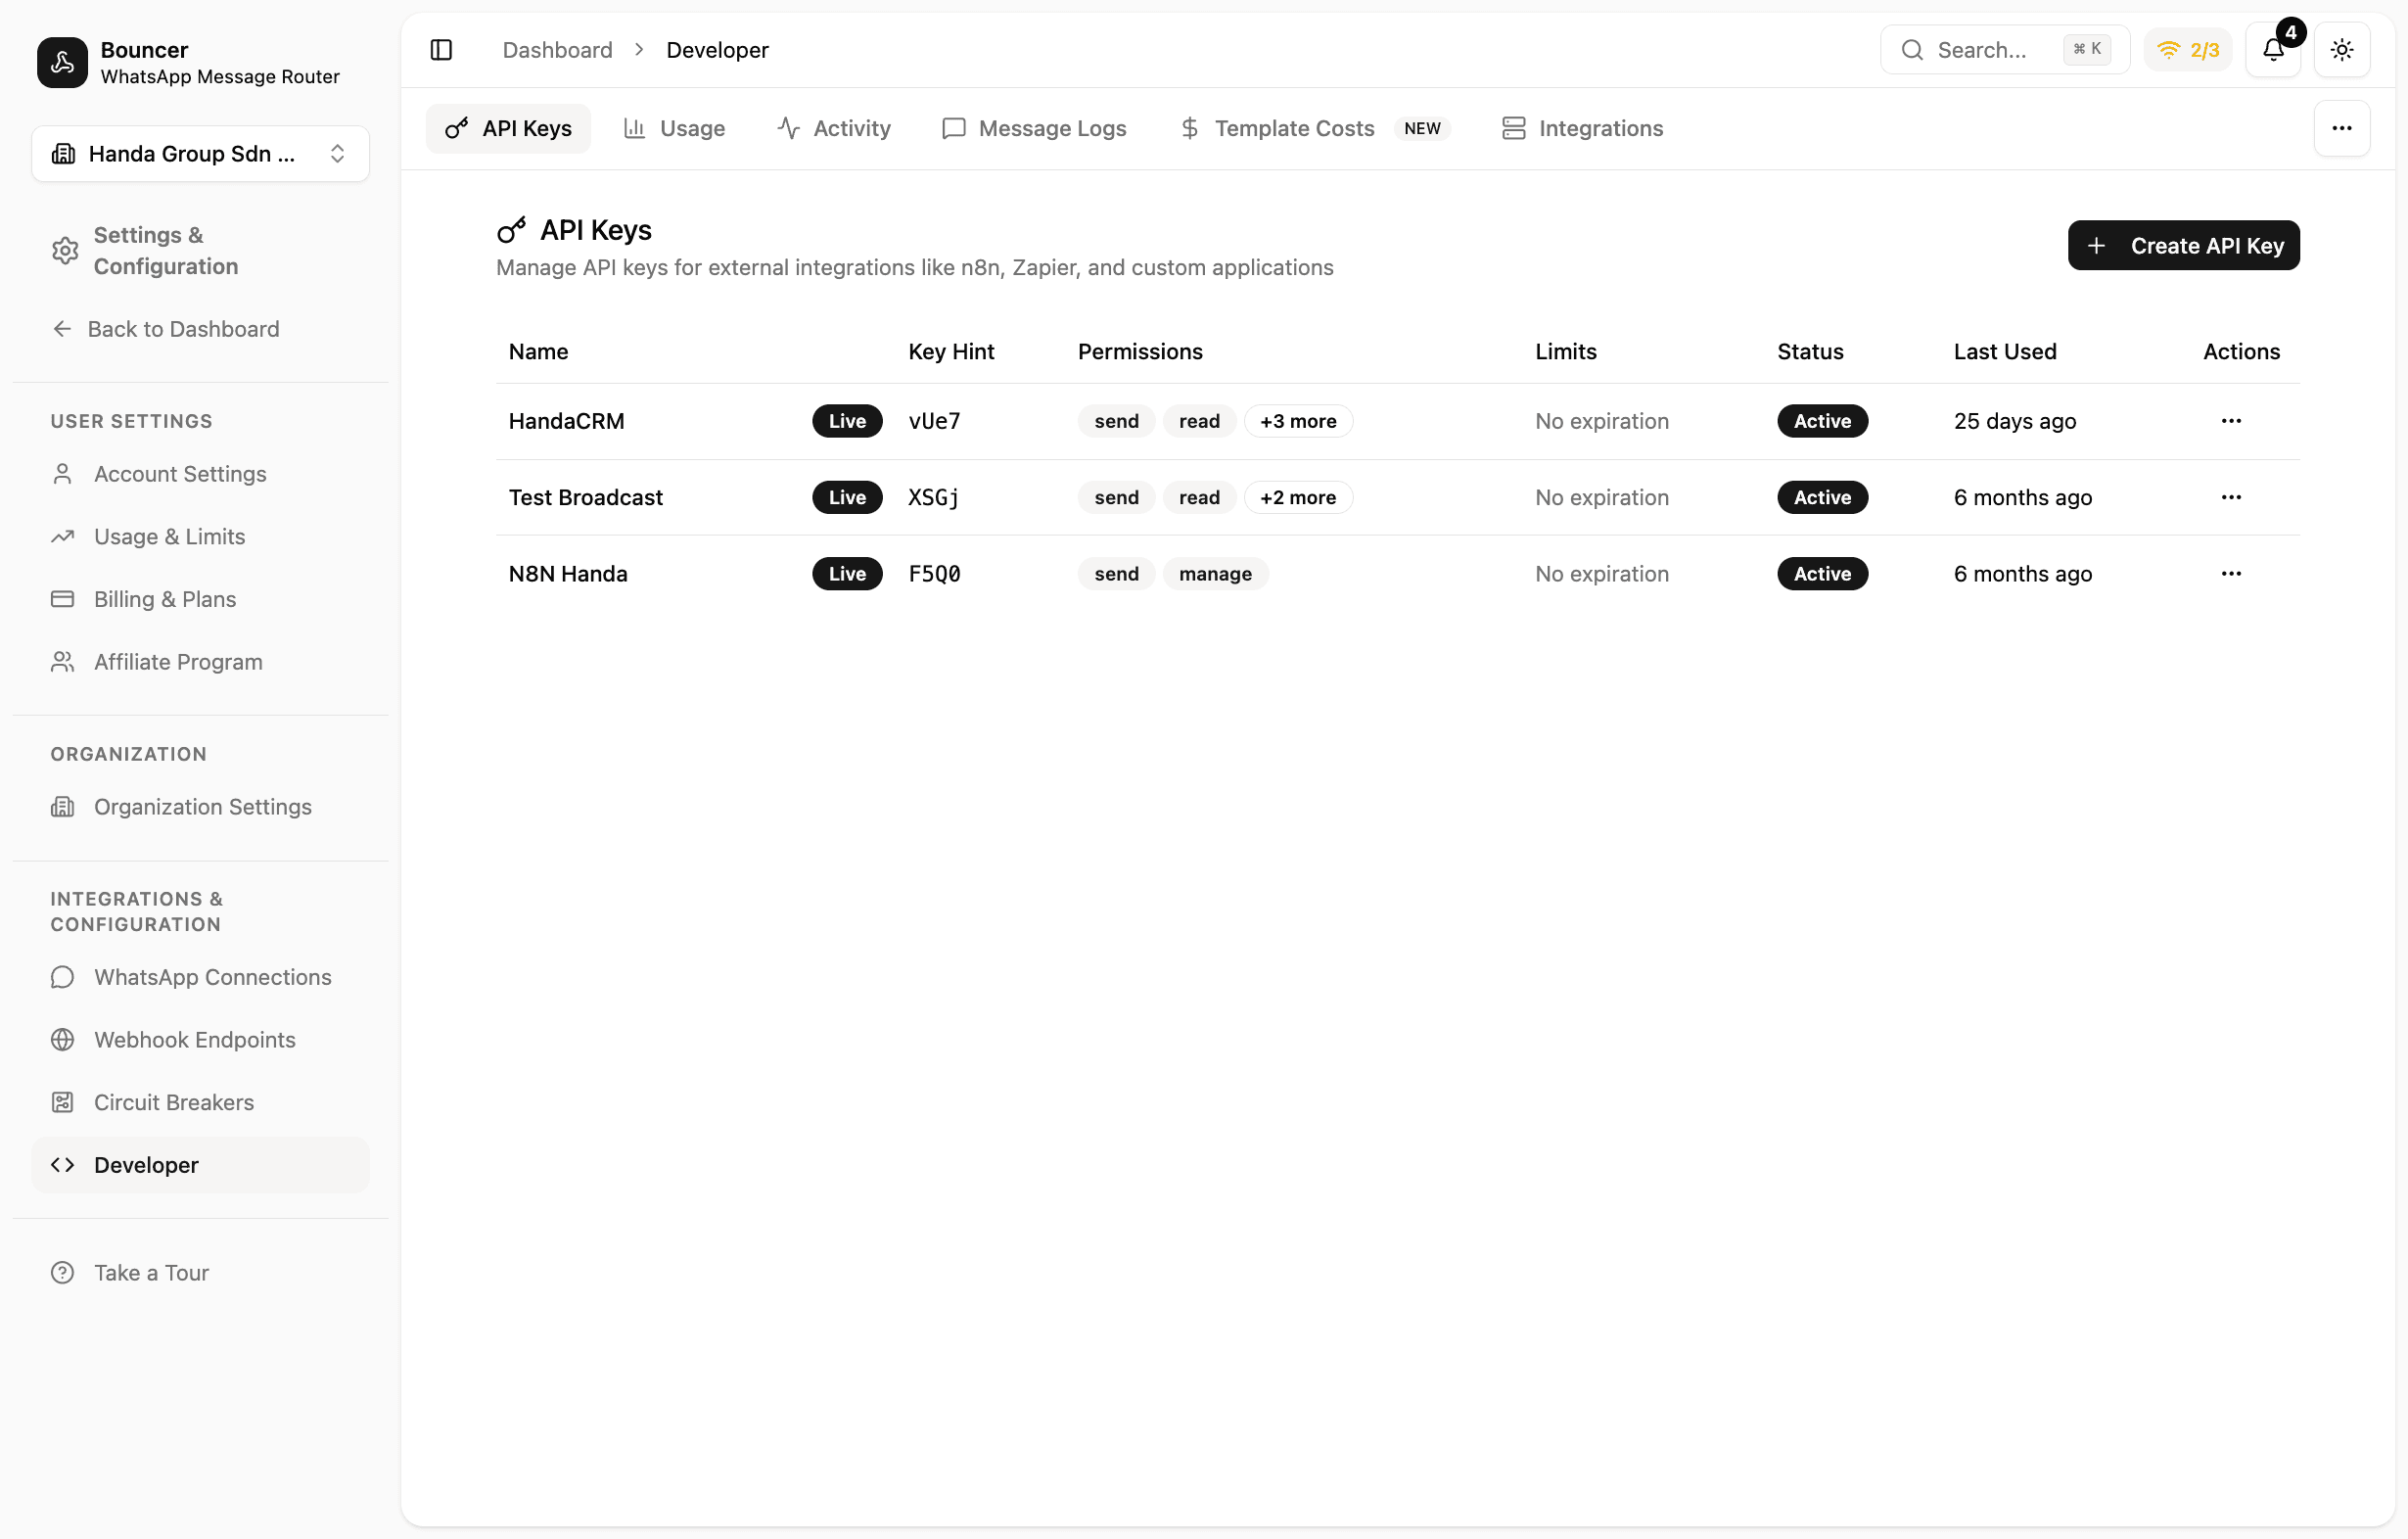
Task: Switch to the Usage tab
Action: tap(674, 128)
